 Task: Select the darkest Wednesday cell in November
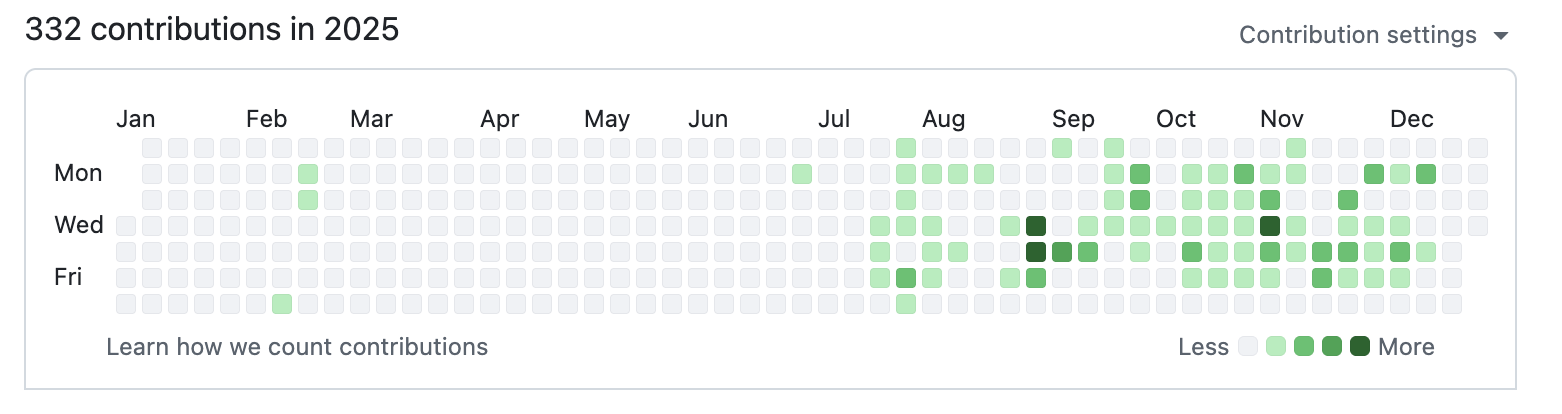tap(1270, 225)
